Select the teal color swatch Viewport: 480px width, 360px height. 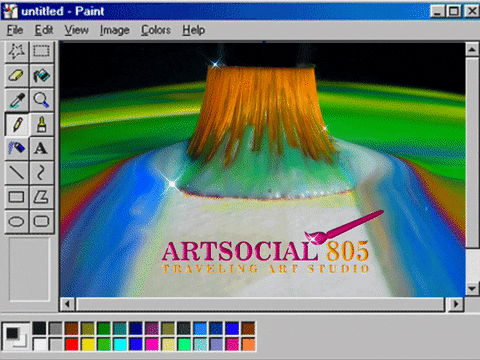(120, 328)
